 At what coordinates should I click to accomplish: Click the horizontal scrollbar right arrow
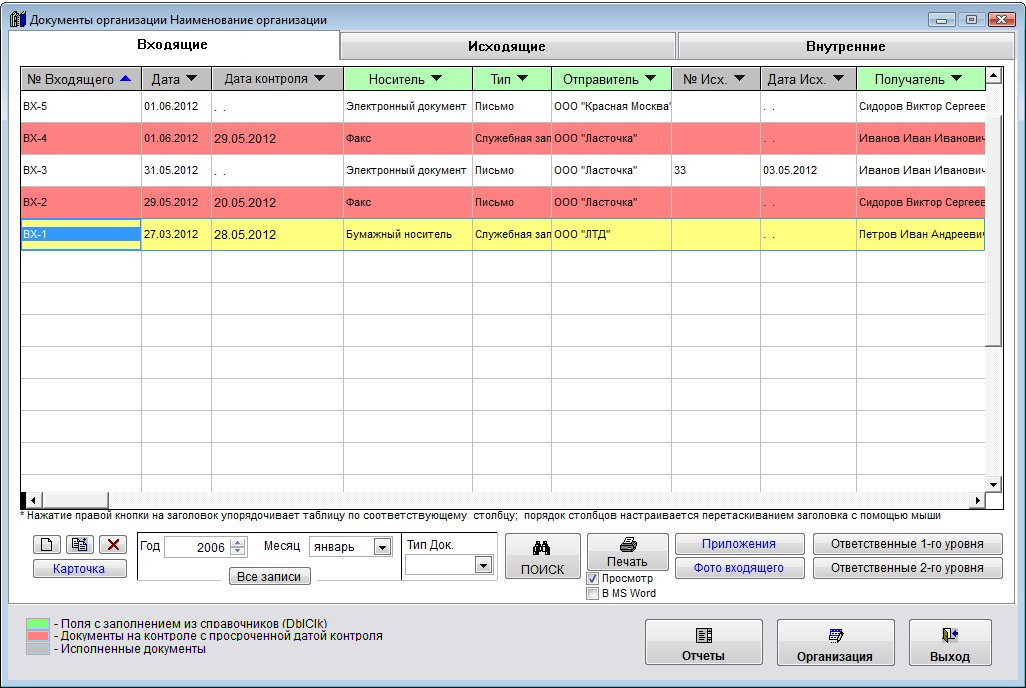[x=978, y=500]
